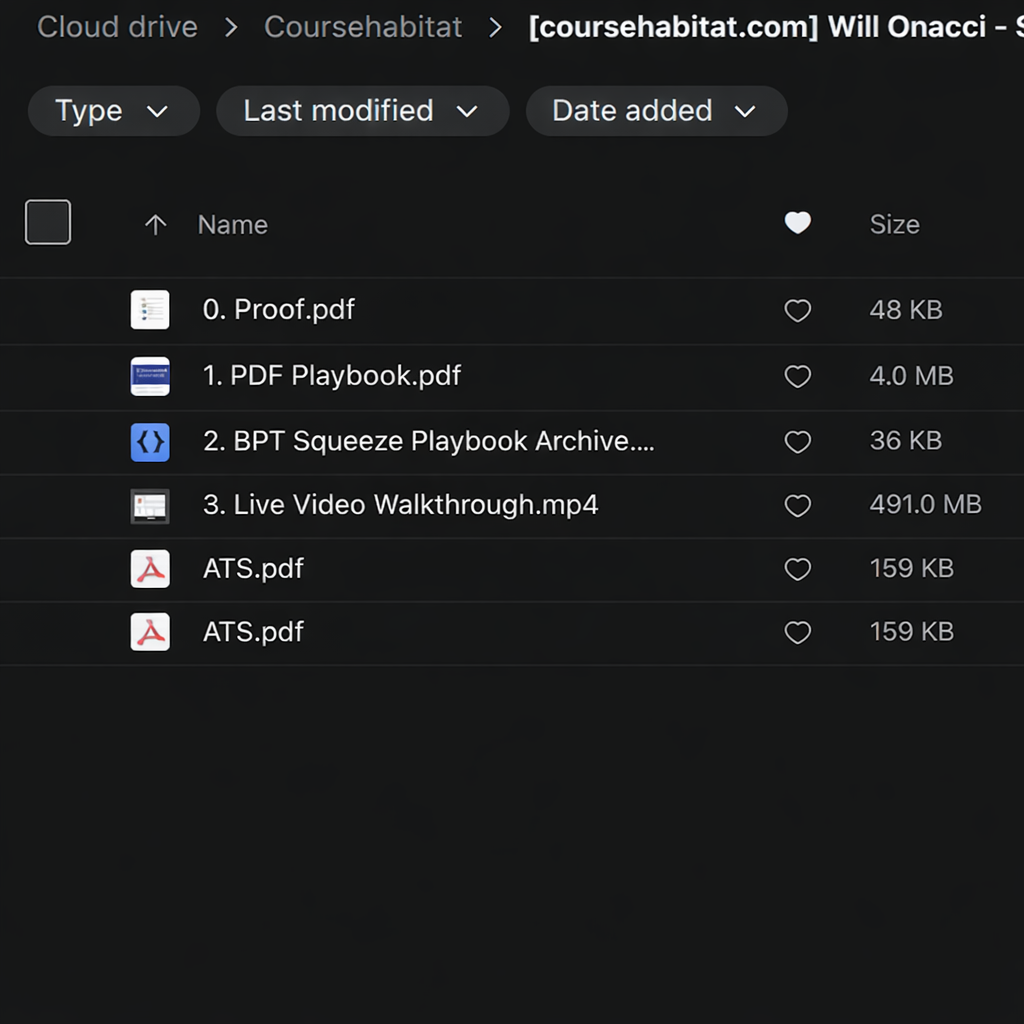Mark BPT Squeeze Playbook Archive as favorite
Image resolution: width=1024 pixels, height=1024 pixels.
797,442
